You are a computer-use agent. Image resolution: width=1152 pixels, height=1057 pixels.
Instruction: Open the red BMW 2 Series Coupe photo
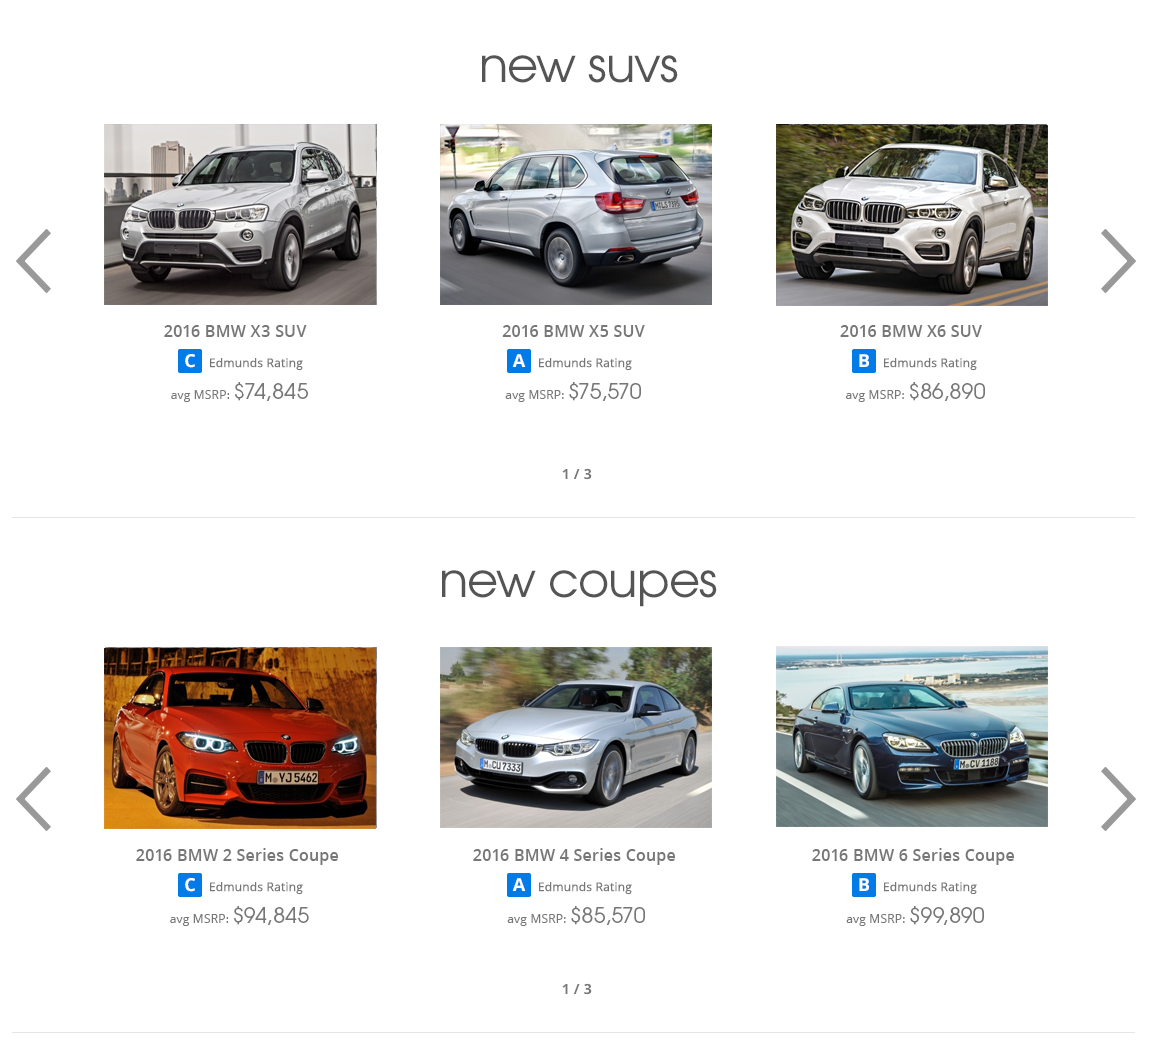240,737
